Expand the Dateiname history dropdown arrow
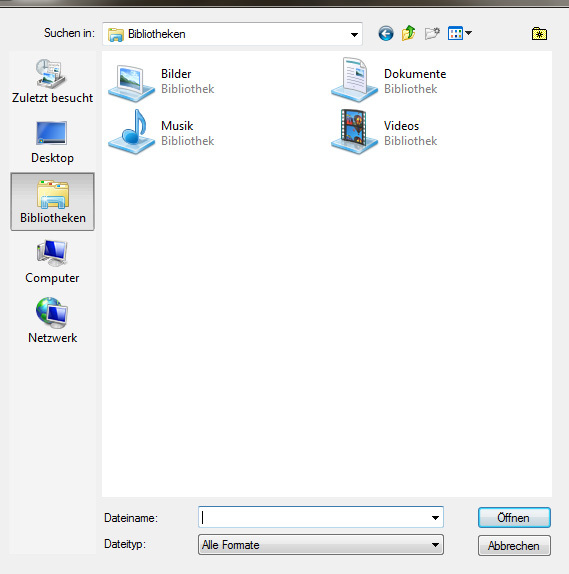The width and height of the screenshot is (569, 574). (x=435, y=518)
